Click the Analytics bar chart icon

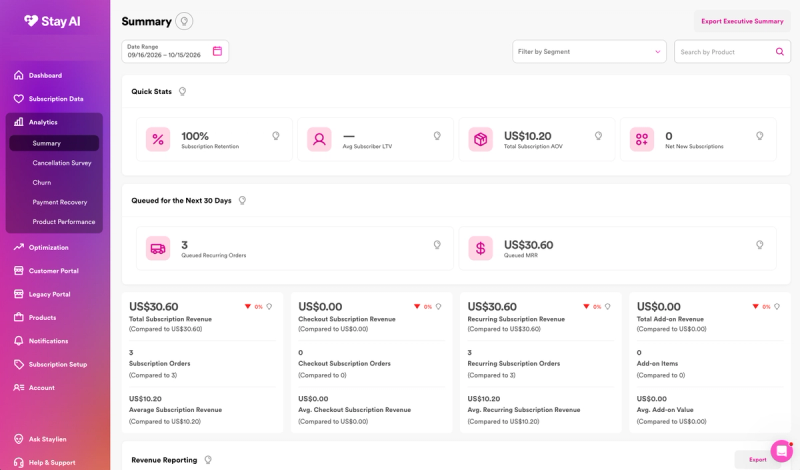click(18, 122)
